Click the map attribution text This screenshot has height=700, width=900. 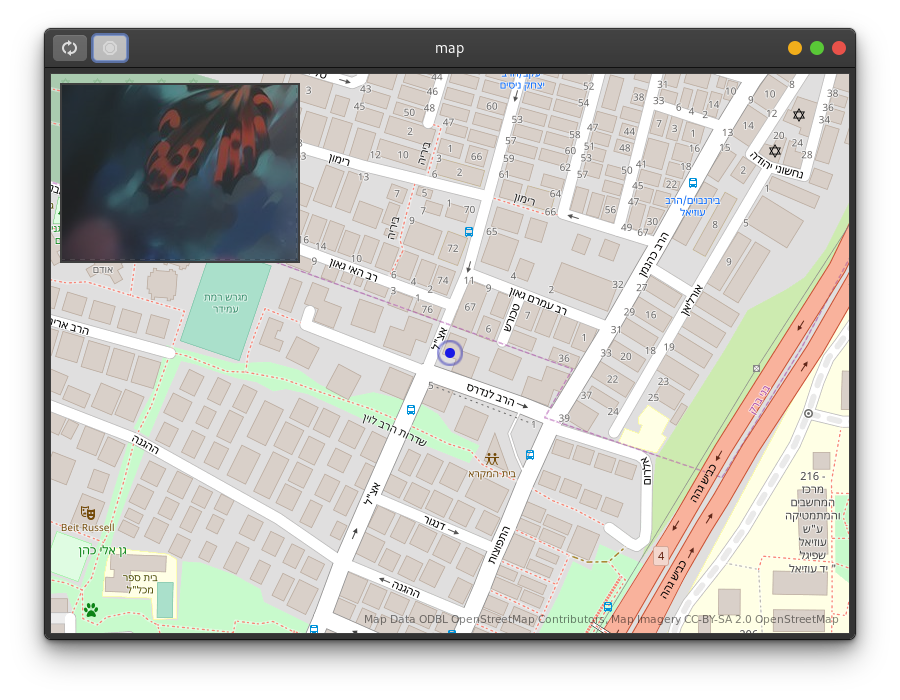coord(601,619)
